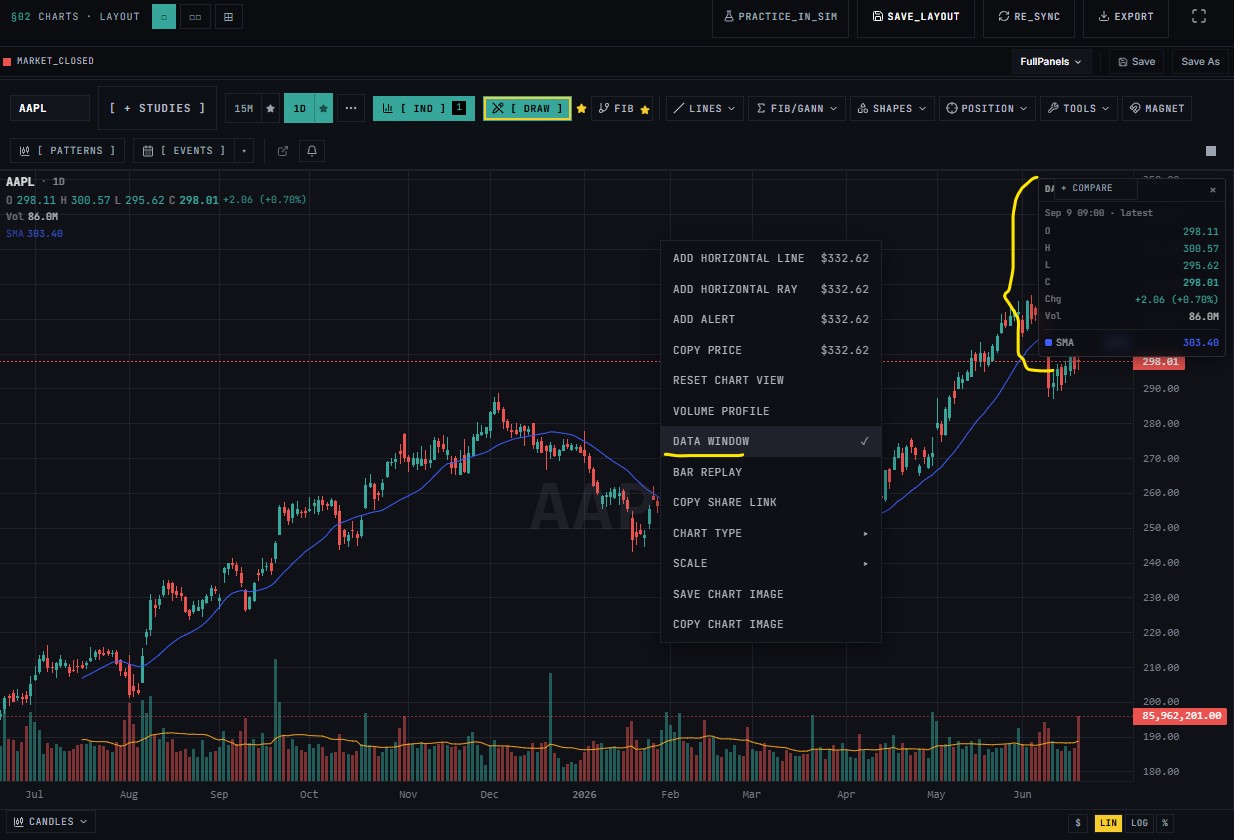1234x840 pixels.
Task: Open chart in a new window (pop-out icon)
Action: click(283, 151)
